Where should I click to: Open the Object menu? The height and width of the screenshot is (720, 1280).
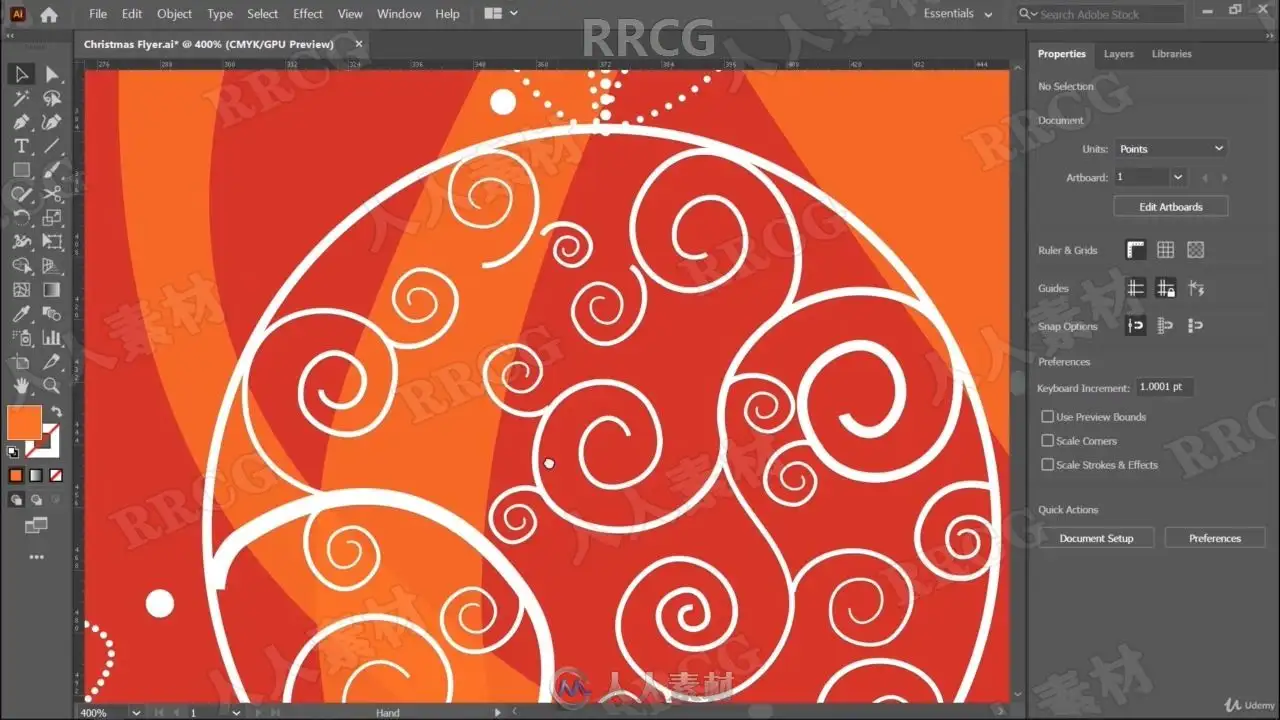[174, 14]
